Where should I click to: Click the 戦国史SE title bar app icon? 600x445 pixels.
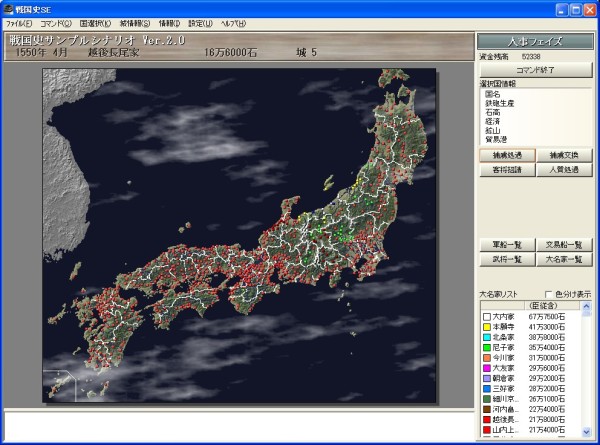pyautogui.click(x=8, y=9)
